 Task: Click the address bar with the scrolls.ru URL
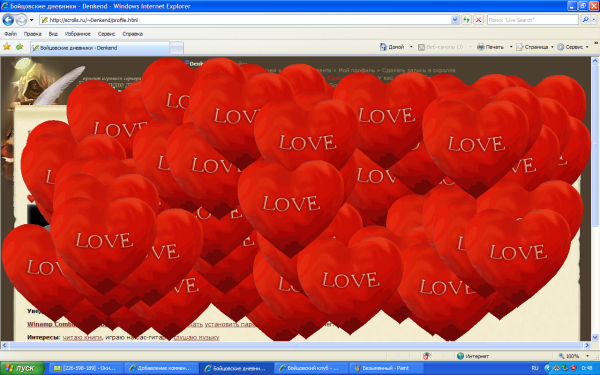[x=245, y=20]
